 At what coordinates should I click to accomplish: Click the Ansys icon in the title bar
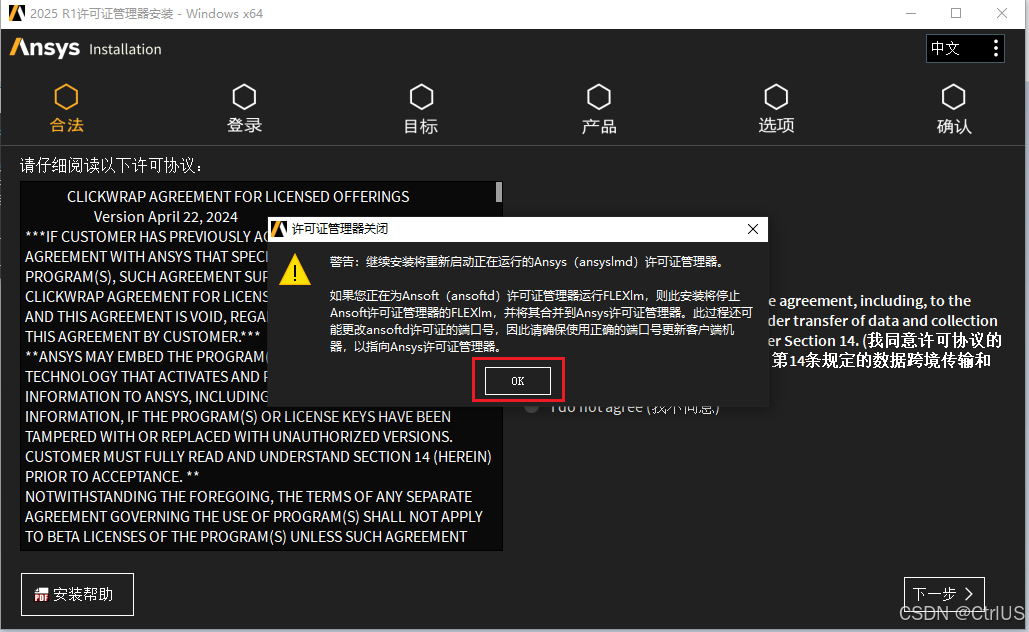[16, 13]
